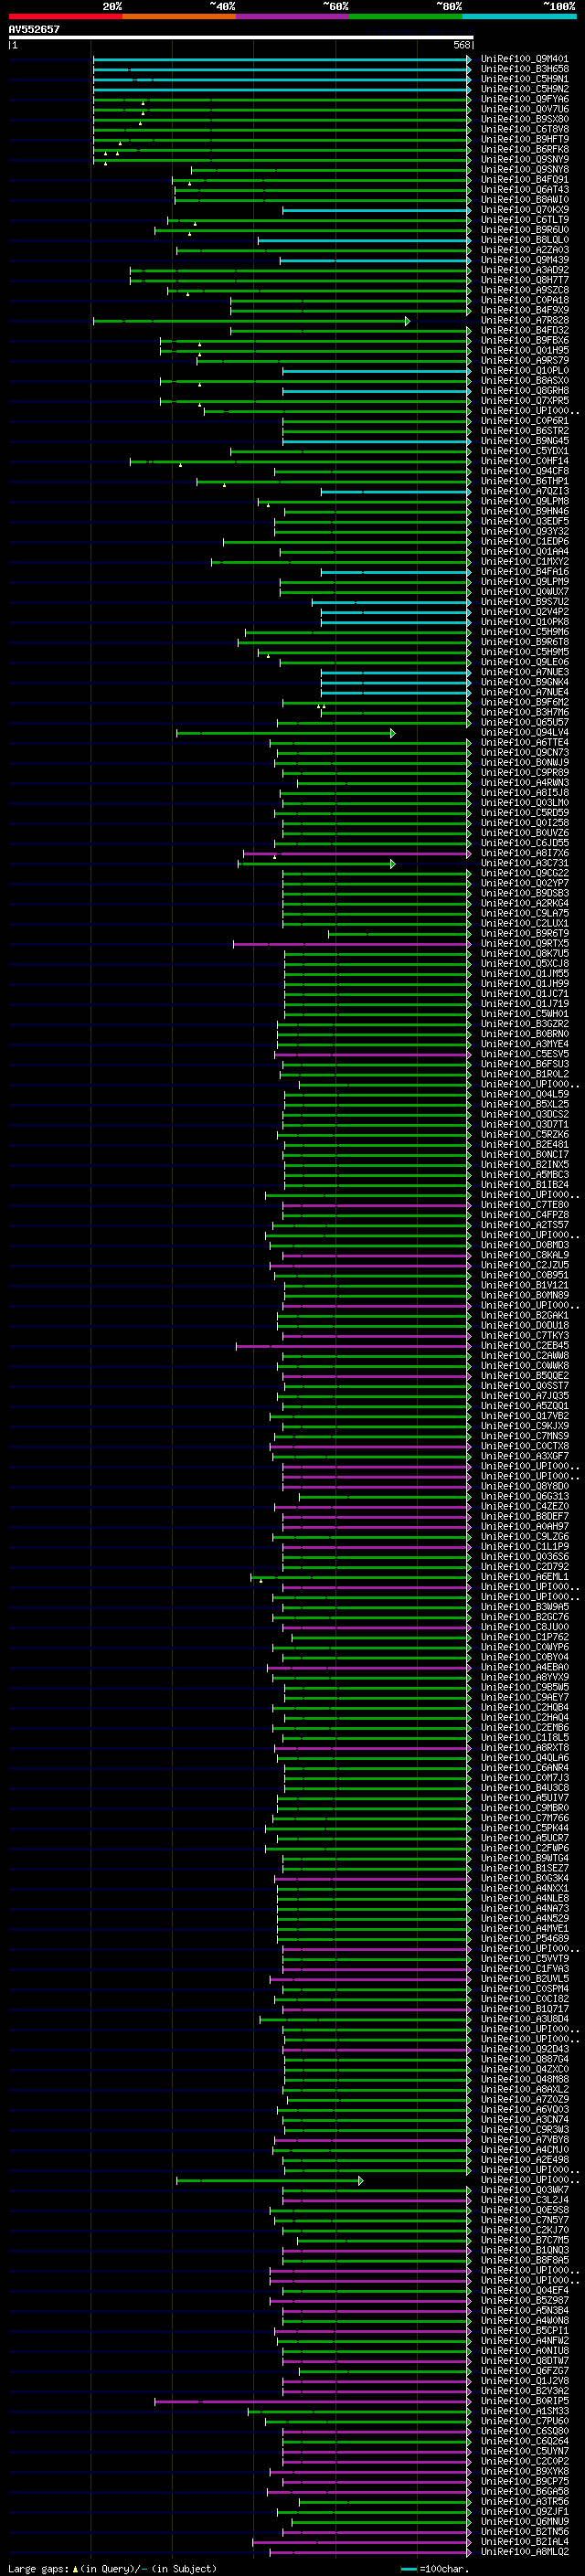Screen dimensions: 585x2576
Task: Select the UniRef100_C6T8Y8 entry
Action: tap(524, 129)
